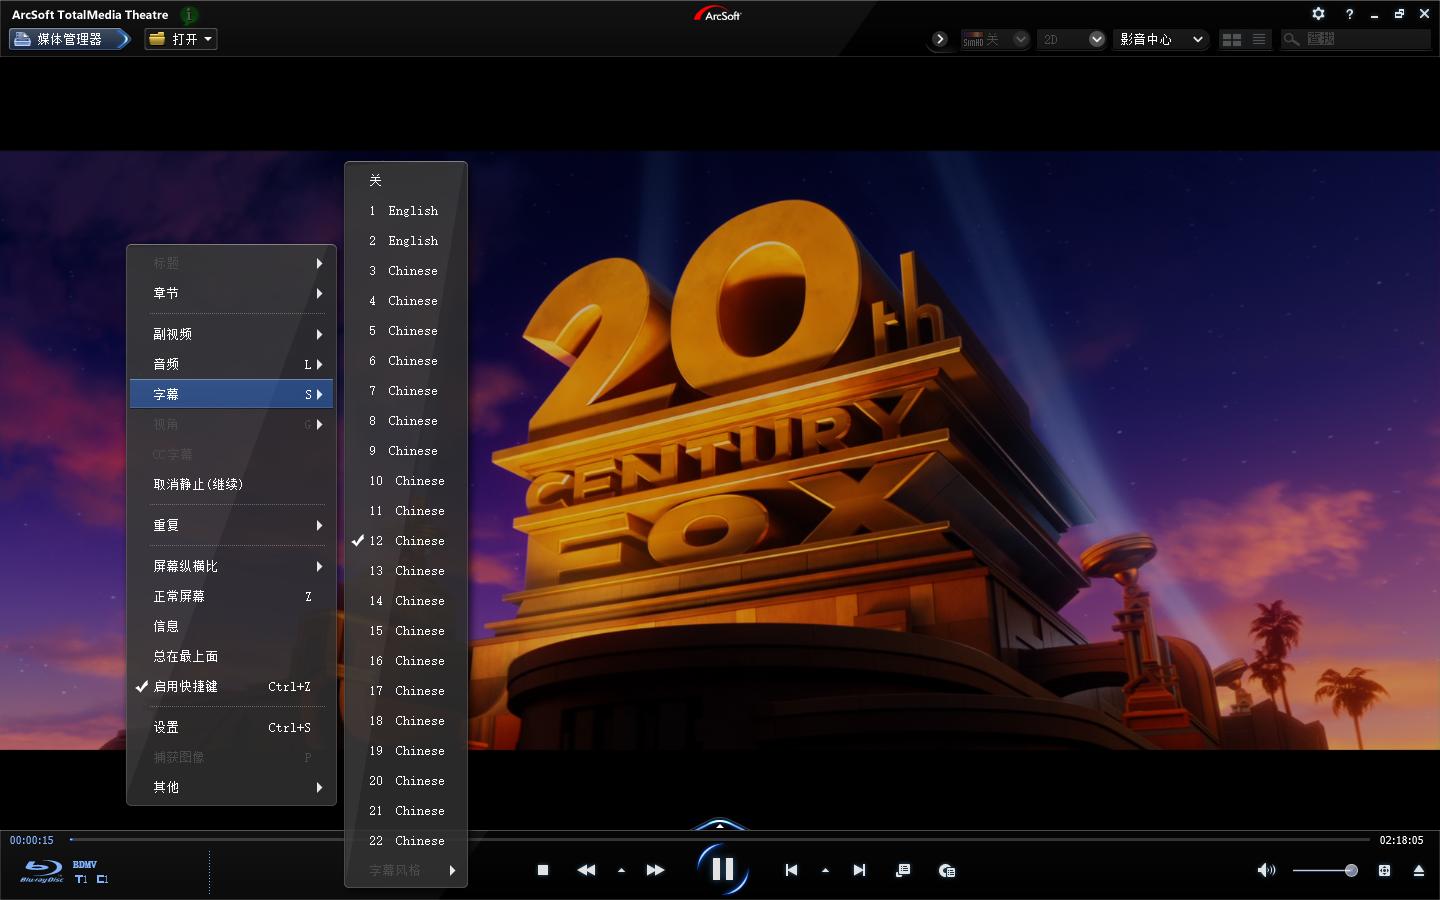Open the small arrow between chapter buttons
The width and height of the screenshot is (1440, 900).
click(x=825, y=870)
